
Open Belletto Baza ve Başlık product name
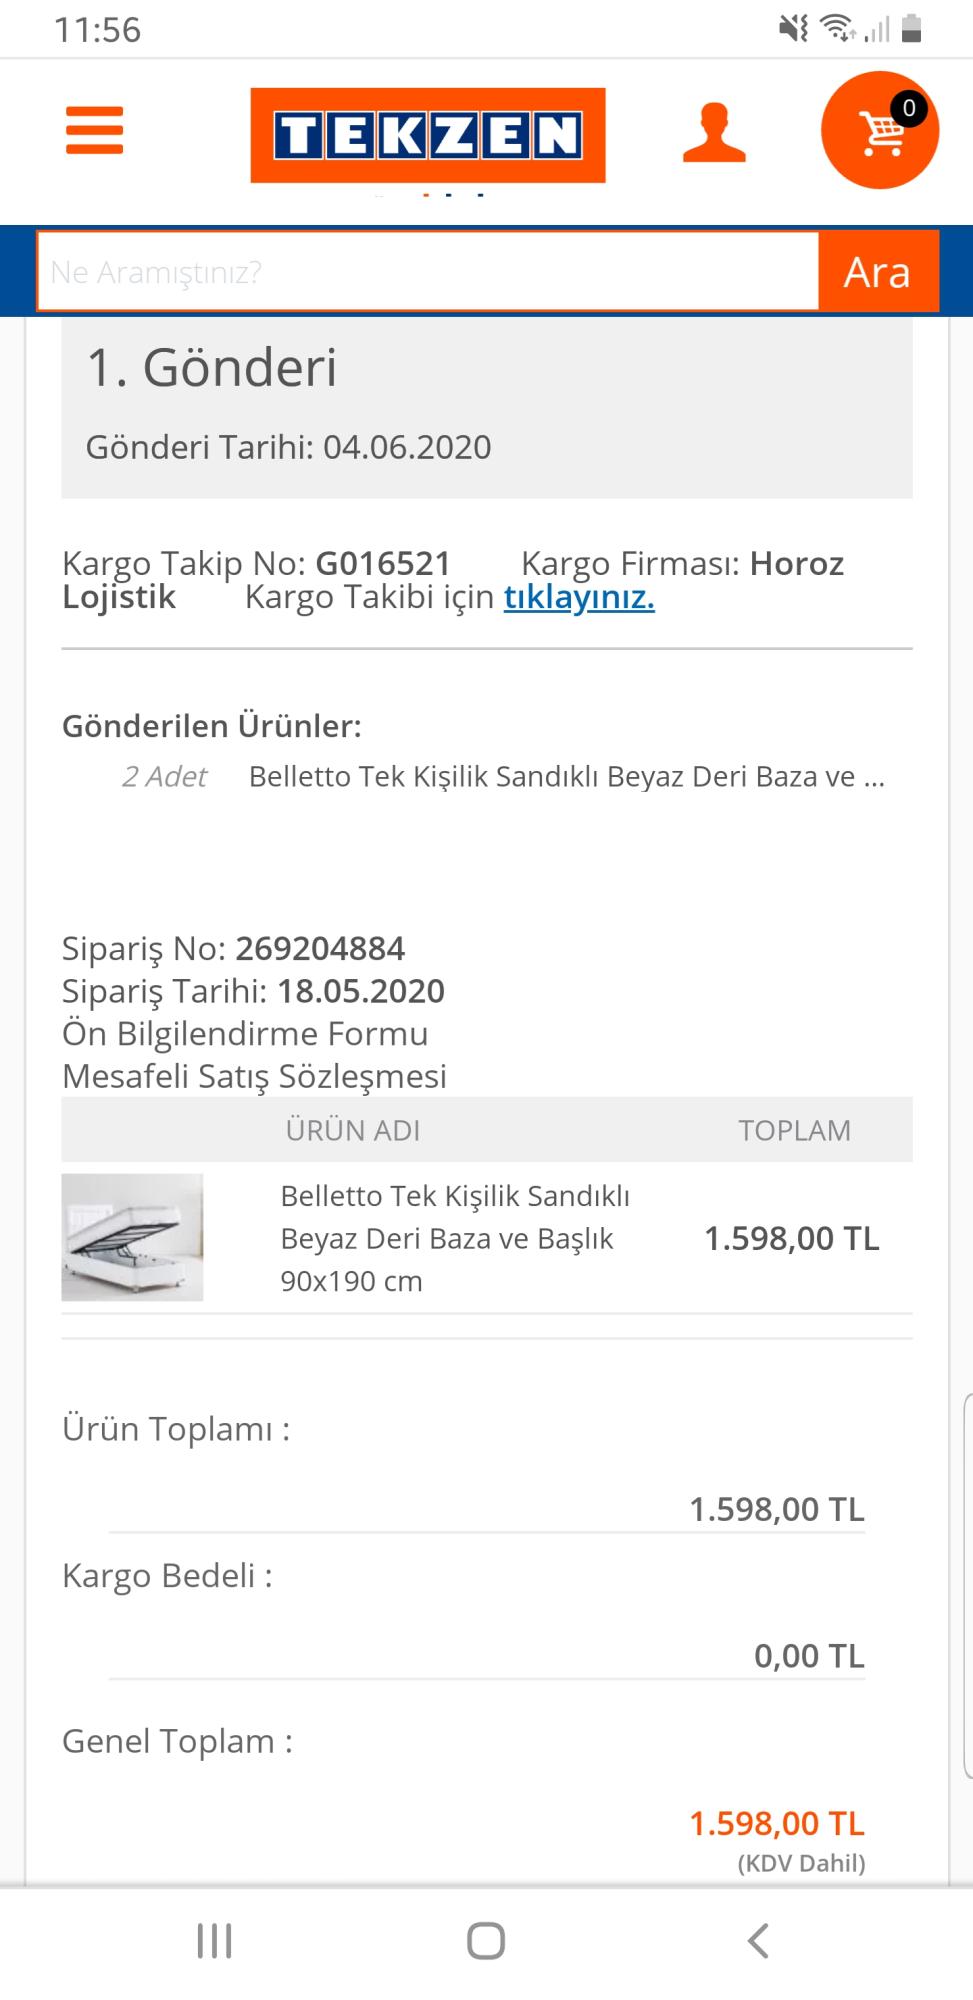coord(455,1238)
